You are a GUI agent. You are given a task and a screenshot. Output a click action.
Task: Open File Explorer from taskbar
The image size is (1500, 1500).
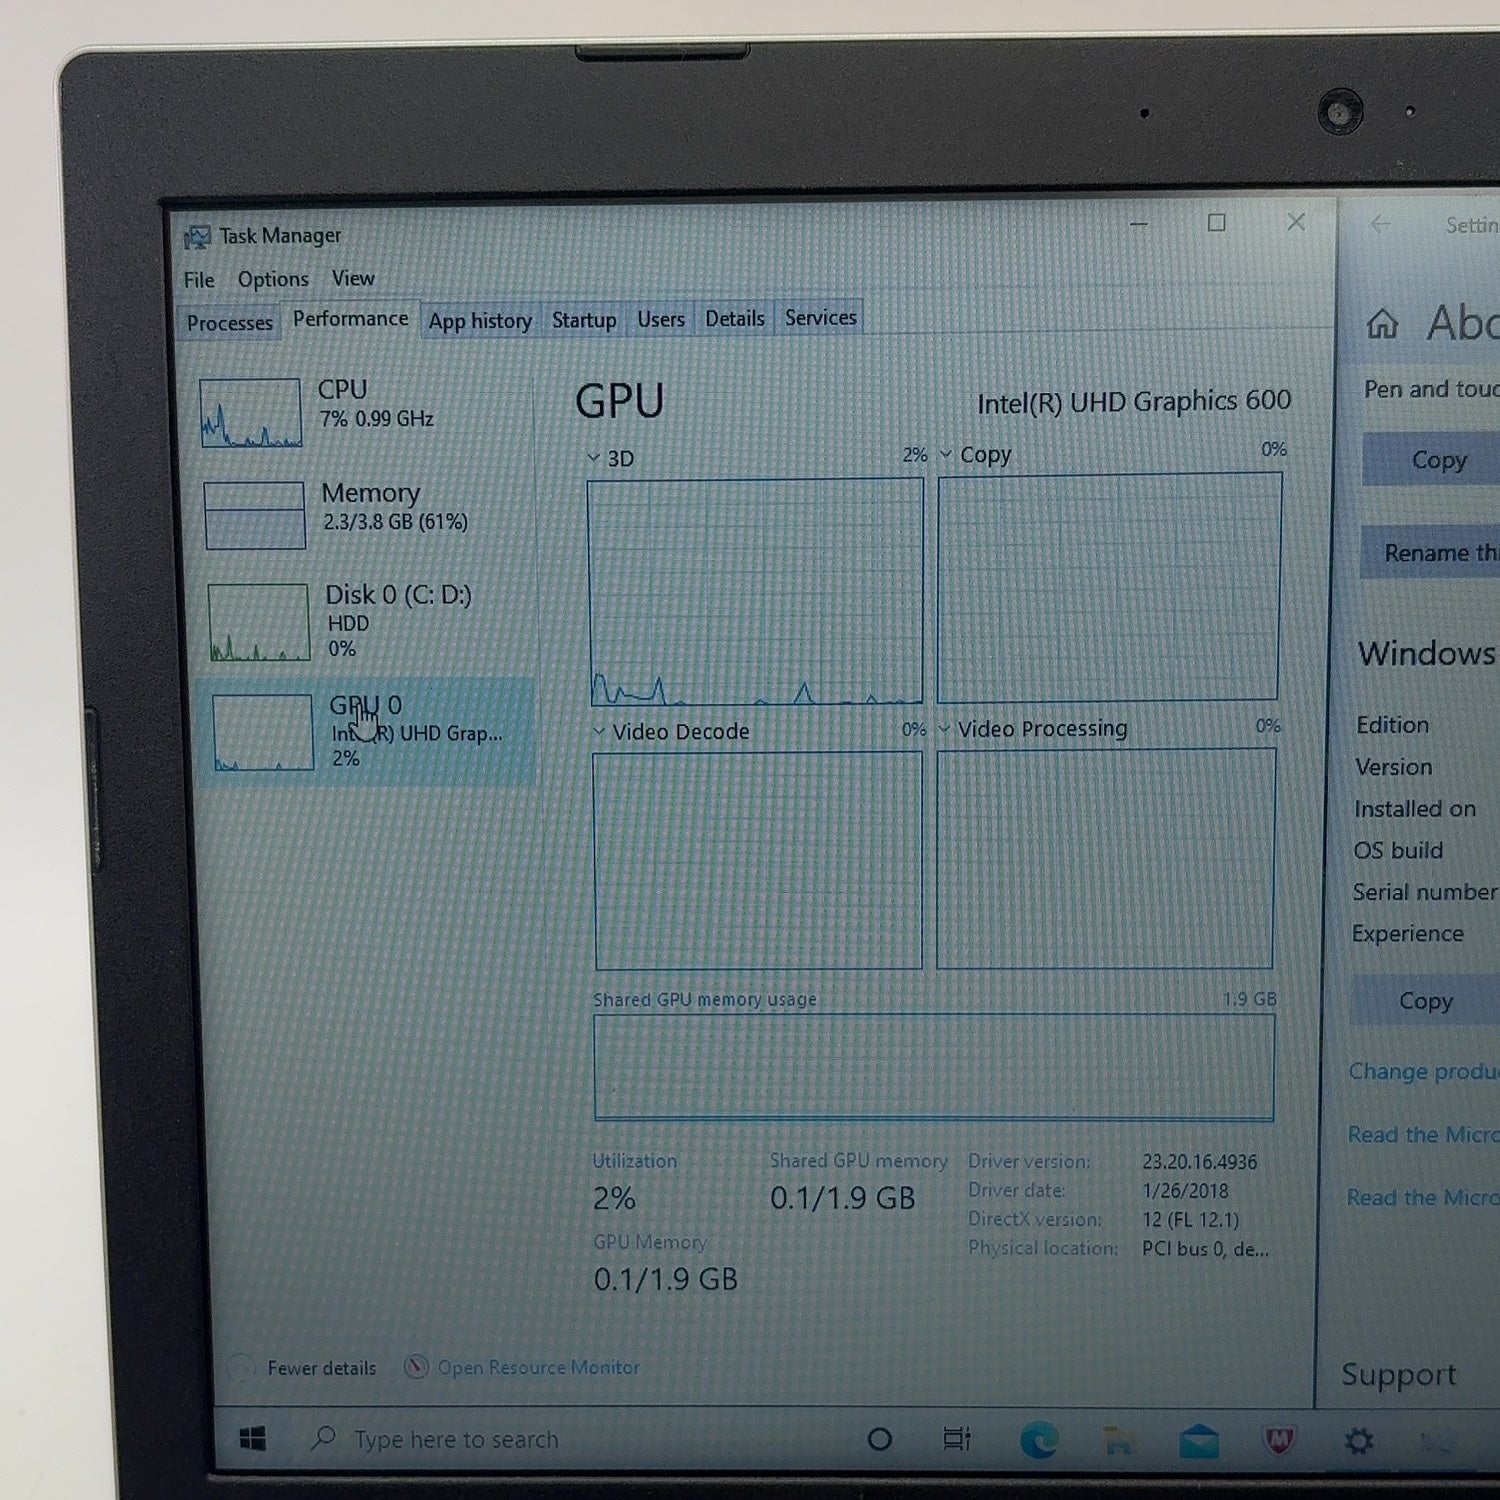(1119, 1441)
